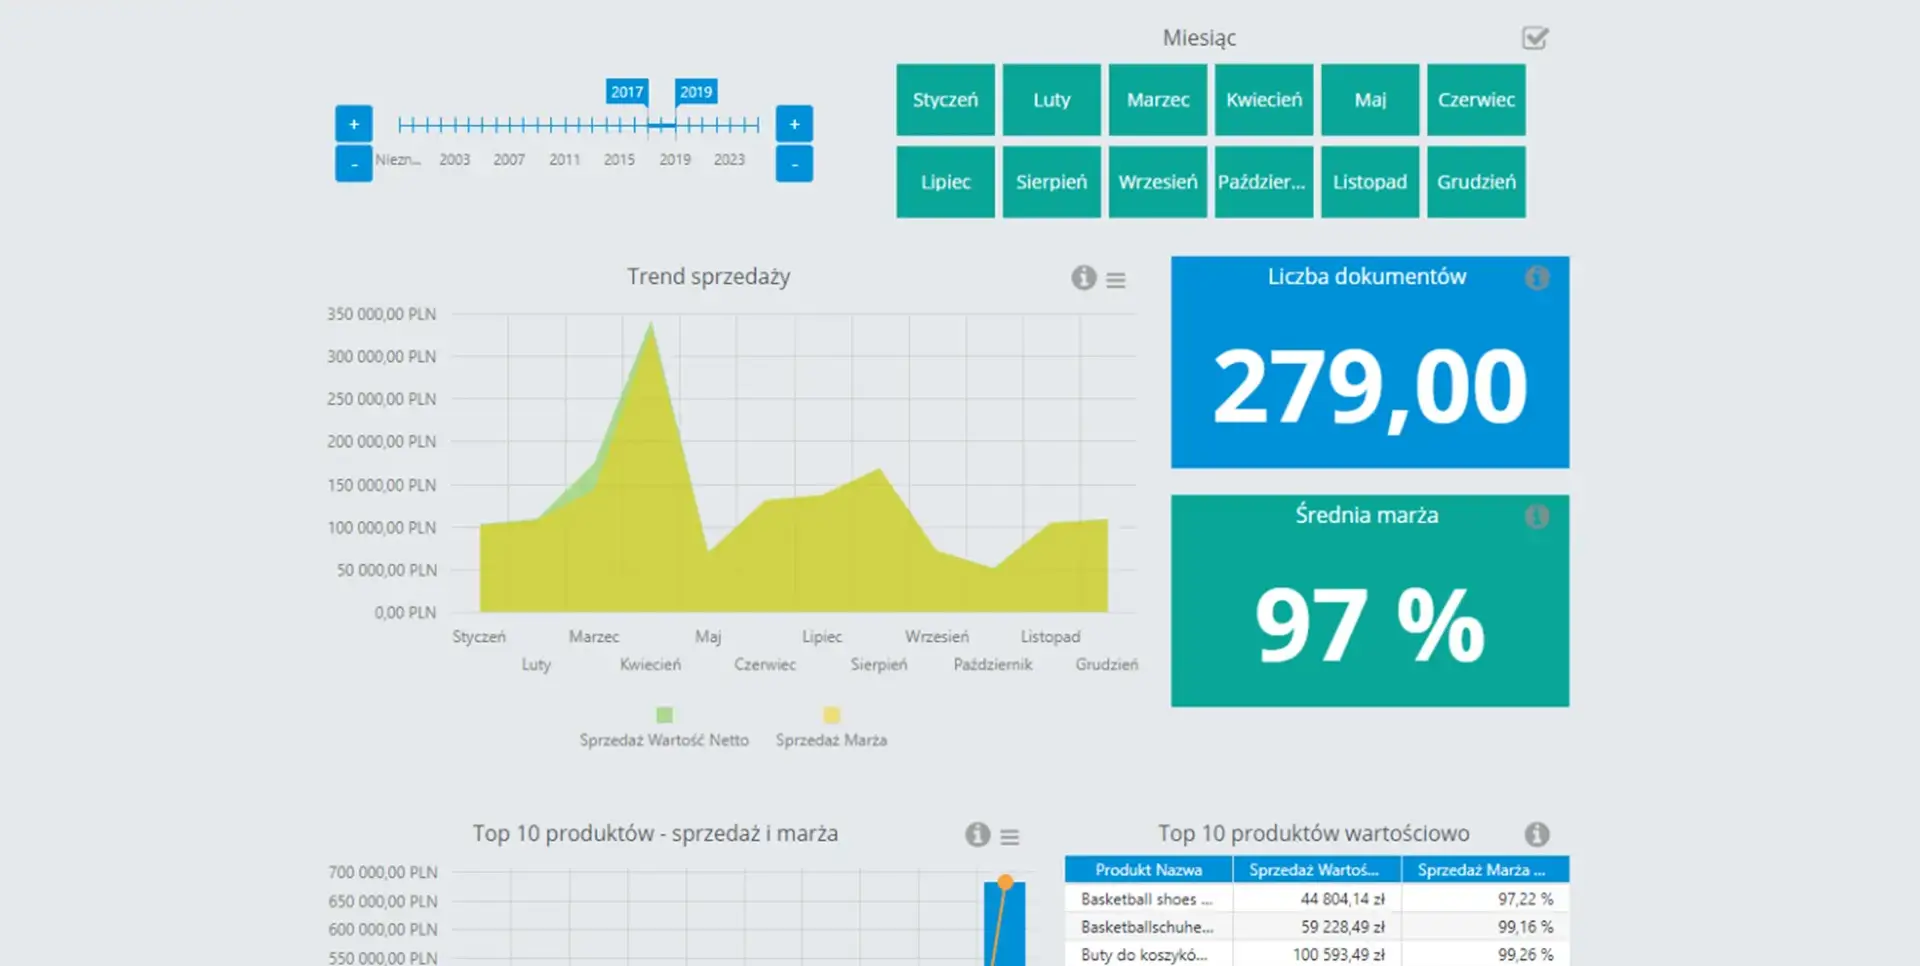Image resolution: width=1920 pixels, height=966 pixels.
Task: Filter by the Lipiec month tile
Action: click(945, 182)
